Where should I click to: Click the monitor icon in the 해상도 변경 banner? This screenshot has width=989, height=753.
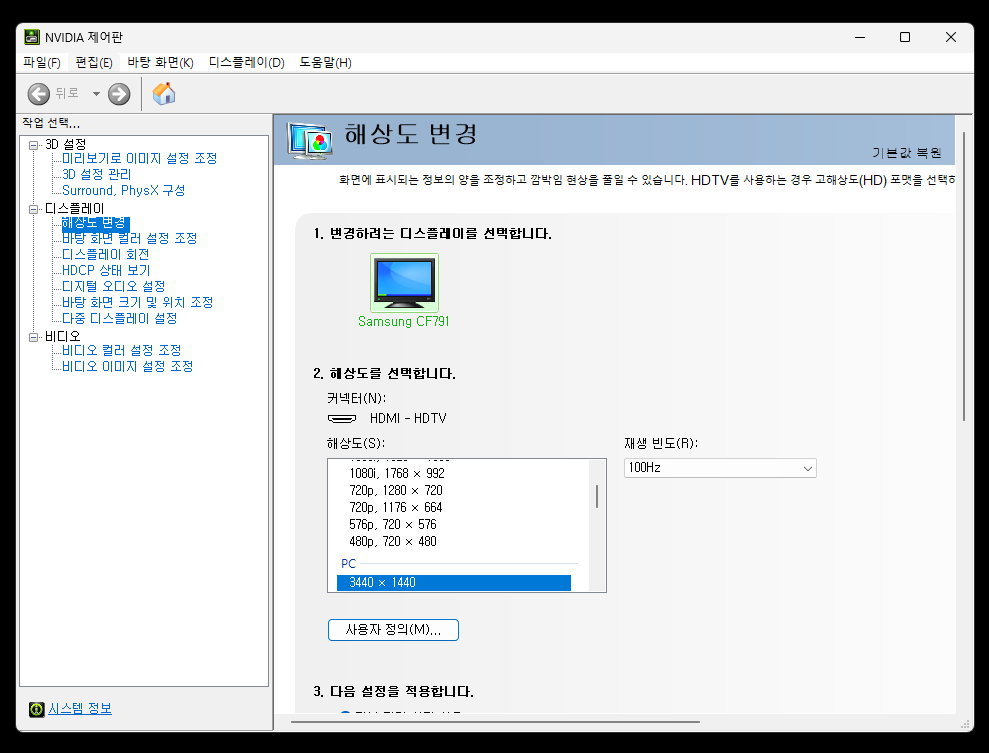[x=307, y=139]
